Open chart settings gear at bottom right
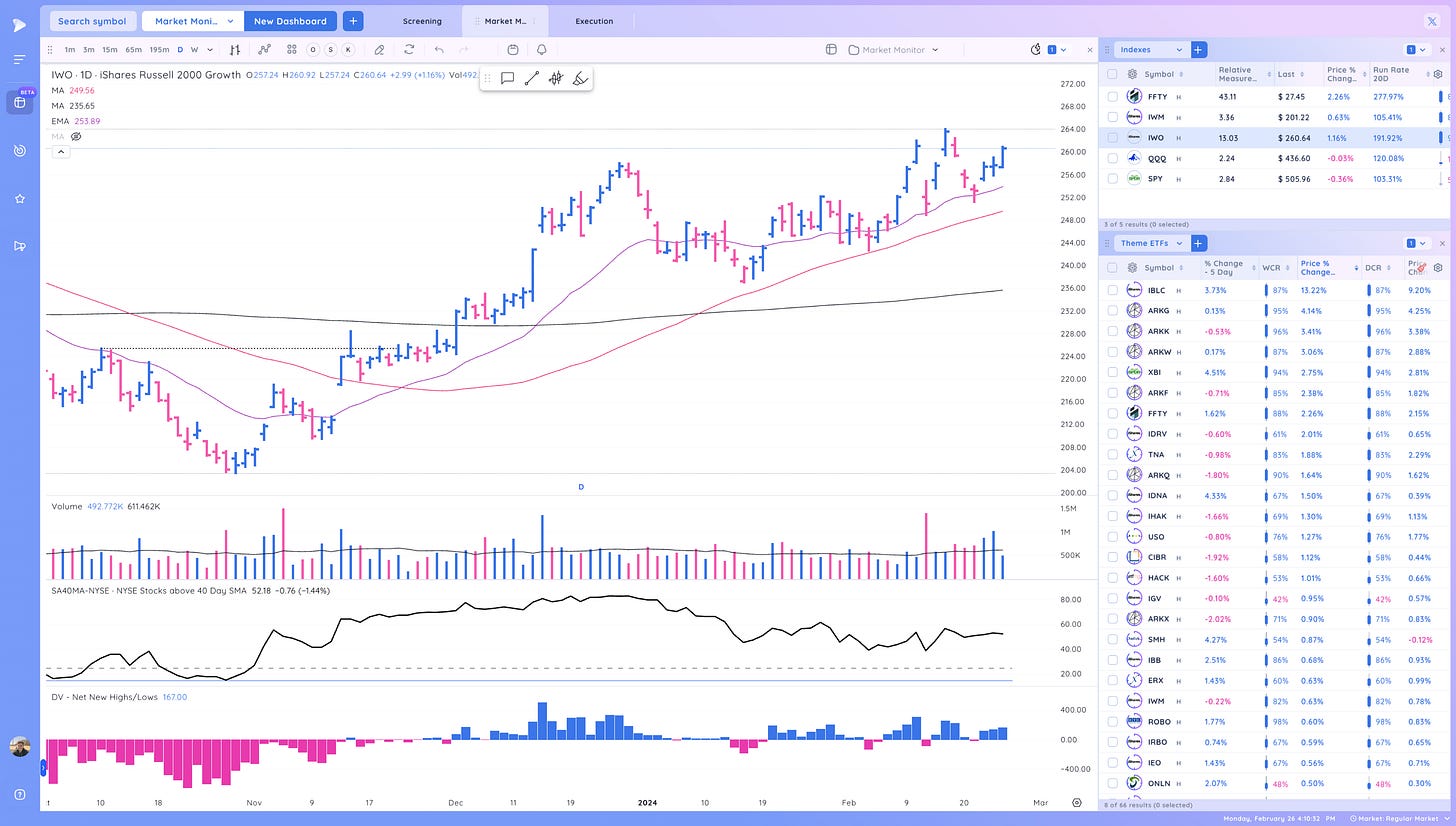The width and height of the screenshot is (1456, 826). click(1077, 802)
